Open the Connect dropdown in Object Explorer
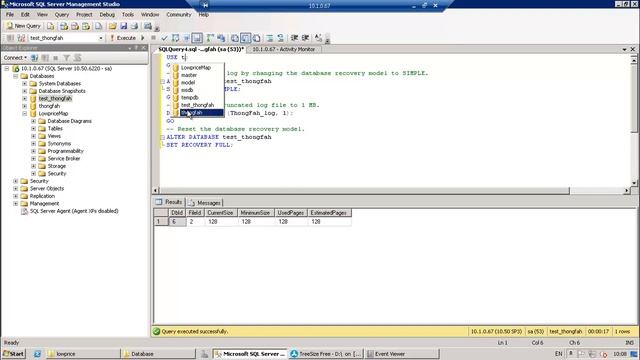Image resolution: width=640 pixels, height=360 pixels. click(x=15, y=58)
